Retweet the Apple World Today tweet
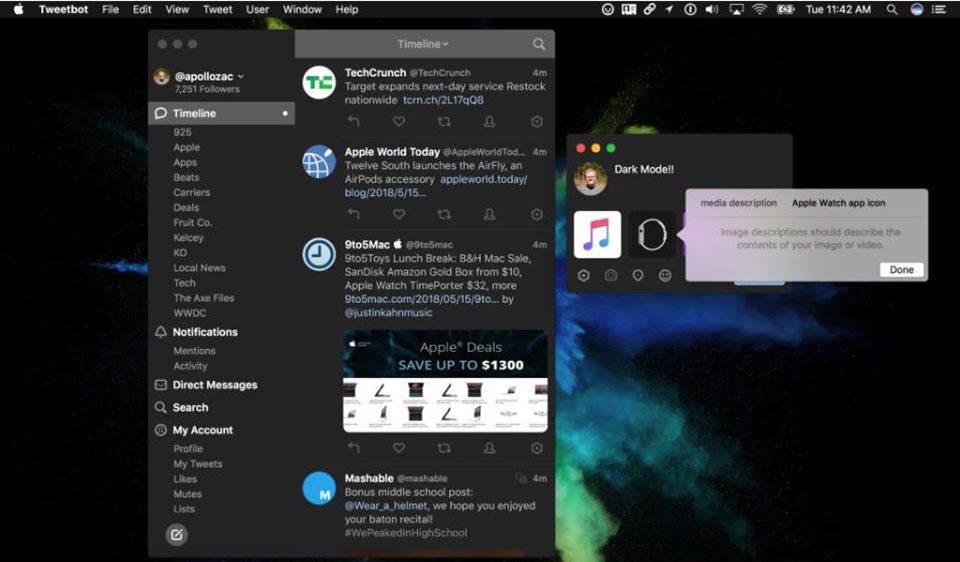The width and height of the screenshot is (960, 562). tap(444, 214)
